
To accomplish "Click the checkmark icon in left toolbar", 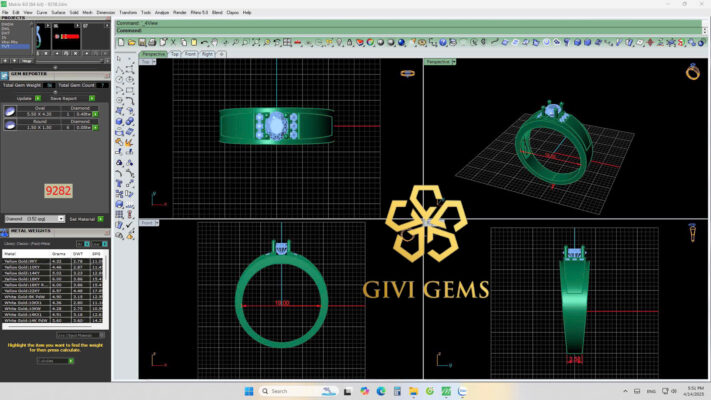I will (130, 225).
